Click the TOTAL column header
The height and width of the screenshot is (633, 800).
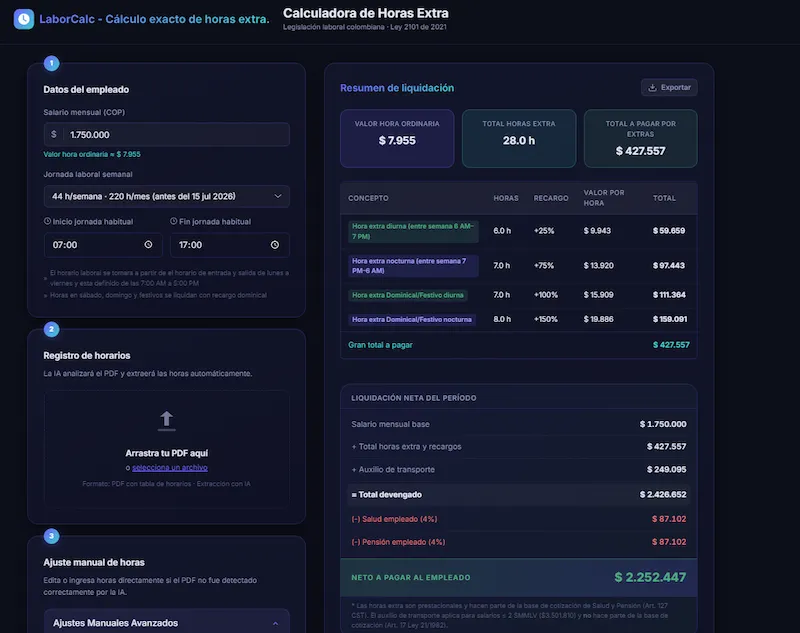[x=664, y=198]
